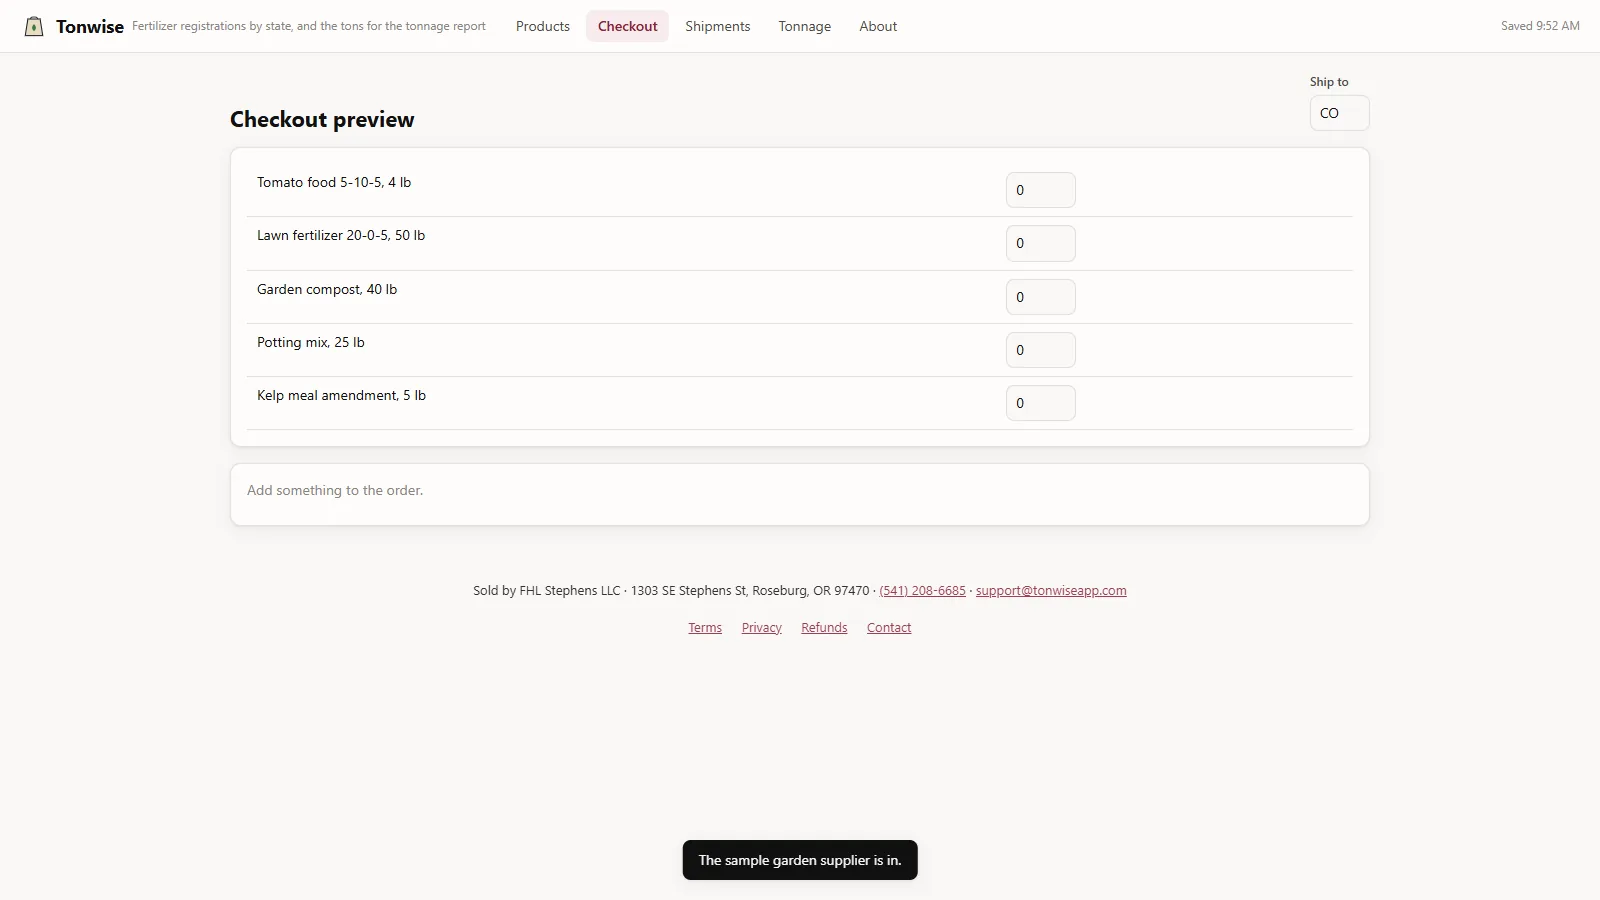The width and height of the screenshot is (1600, 900).
Task: Focus quantity field for Lawn fertilizer 20-0-5
Action: tap(1041, 243)
